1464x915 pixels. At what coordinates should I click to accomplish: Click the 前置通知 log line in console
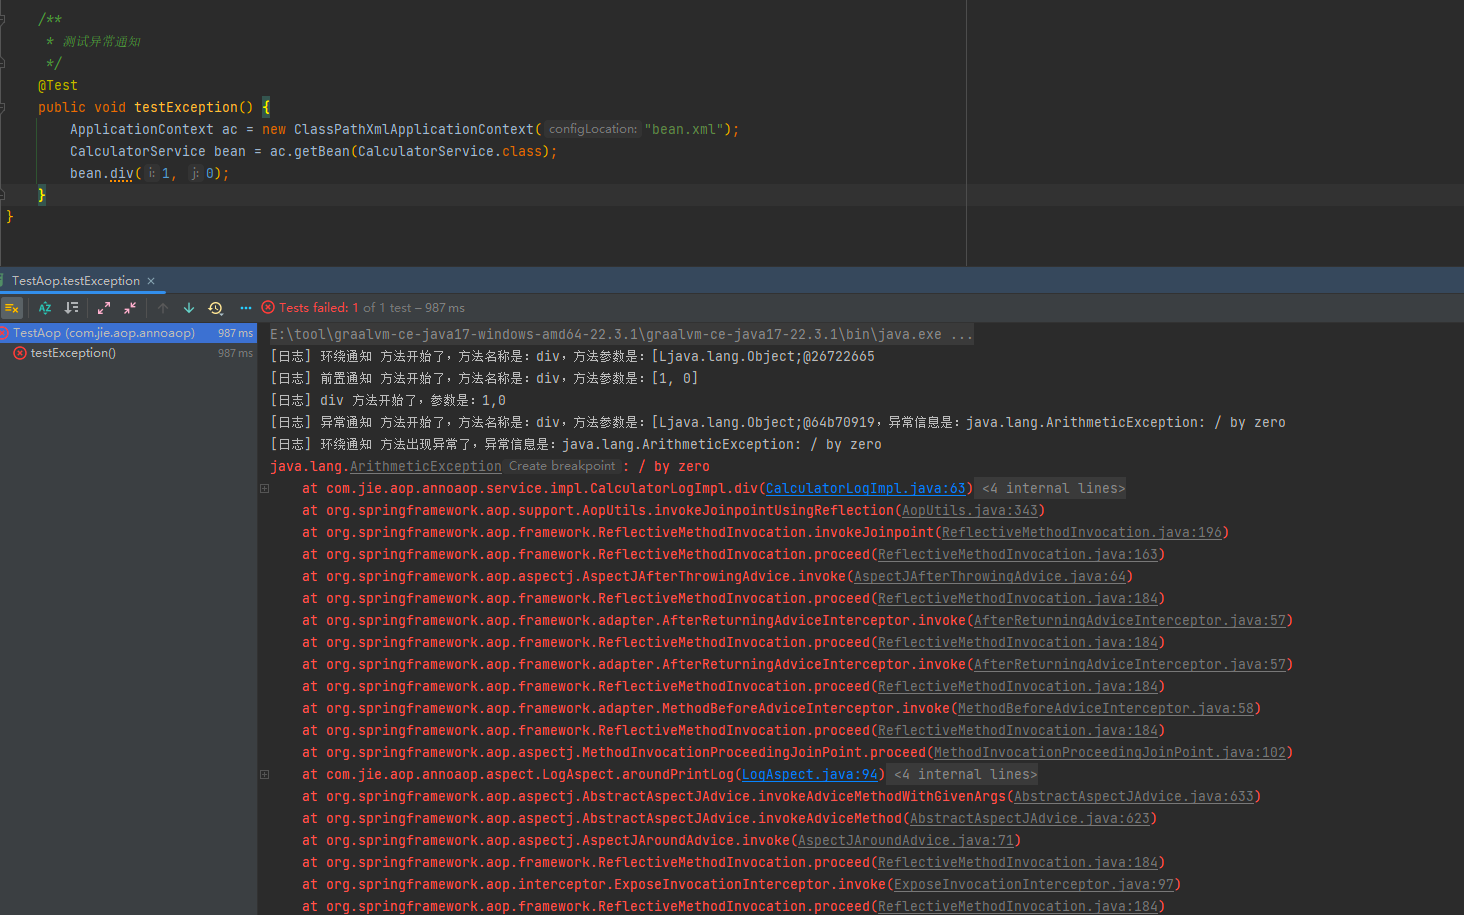coord(484,379)
